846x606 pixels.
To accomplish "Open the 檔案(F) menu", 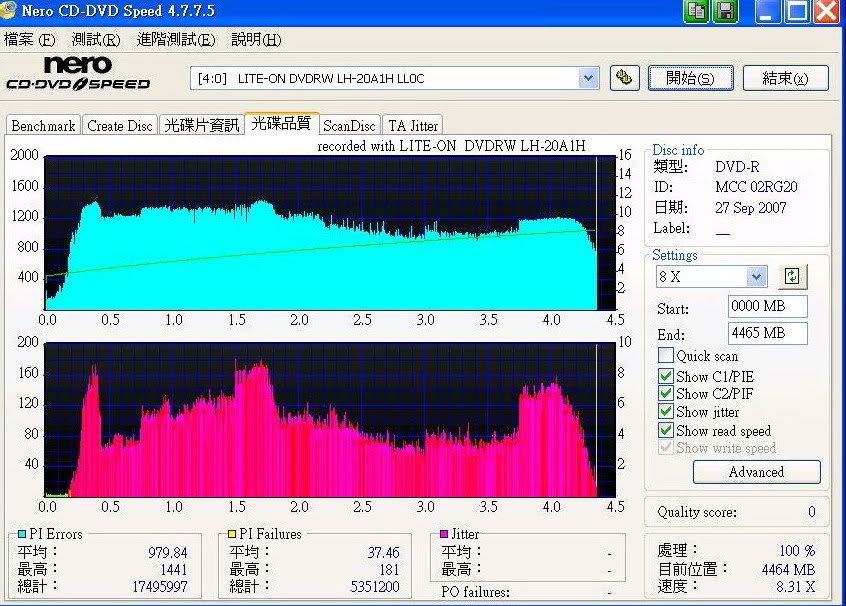I will coord(29,39).
